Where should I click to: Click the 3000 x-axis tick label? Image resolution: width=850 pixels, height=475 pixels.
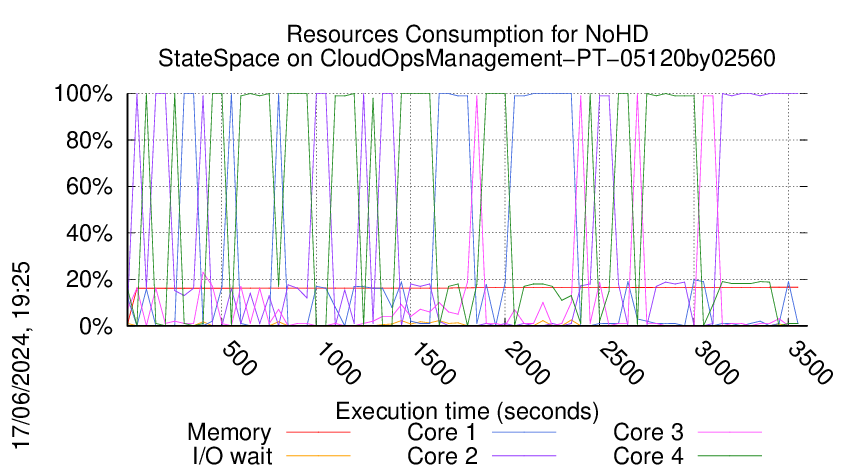click(716, 363)
